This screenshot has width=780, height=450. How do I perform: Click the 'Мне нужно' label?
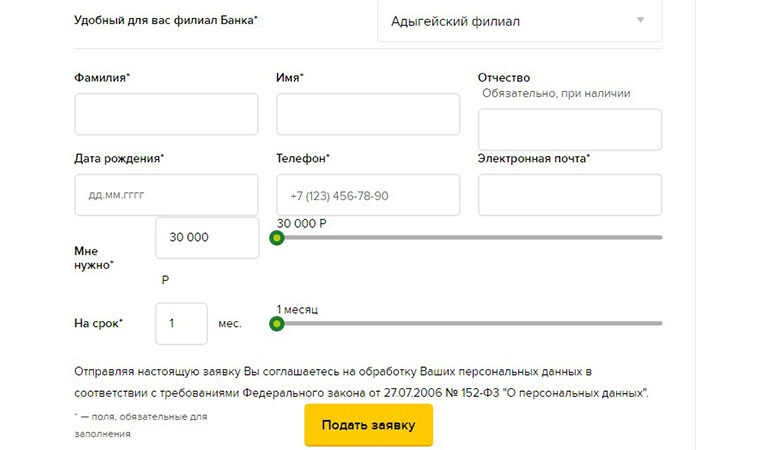pyautogui.click(x=94, y=258)
